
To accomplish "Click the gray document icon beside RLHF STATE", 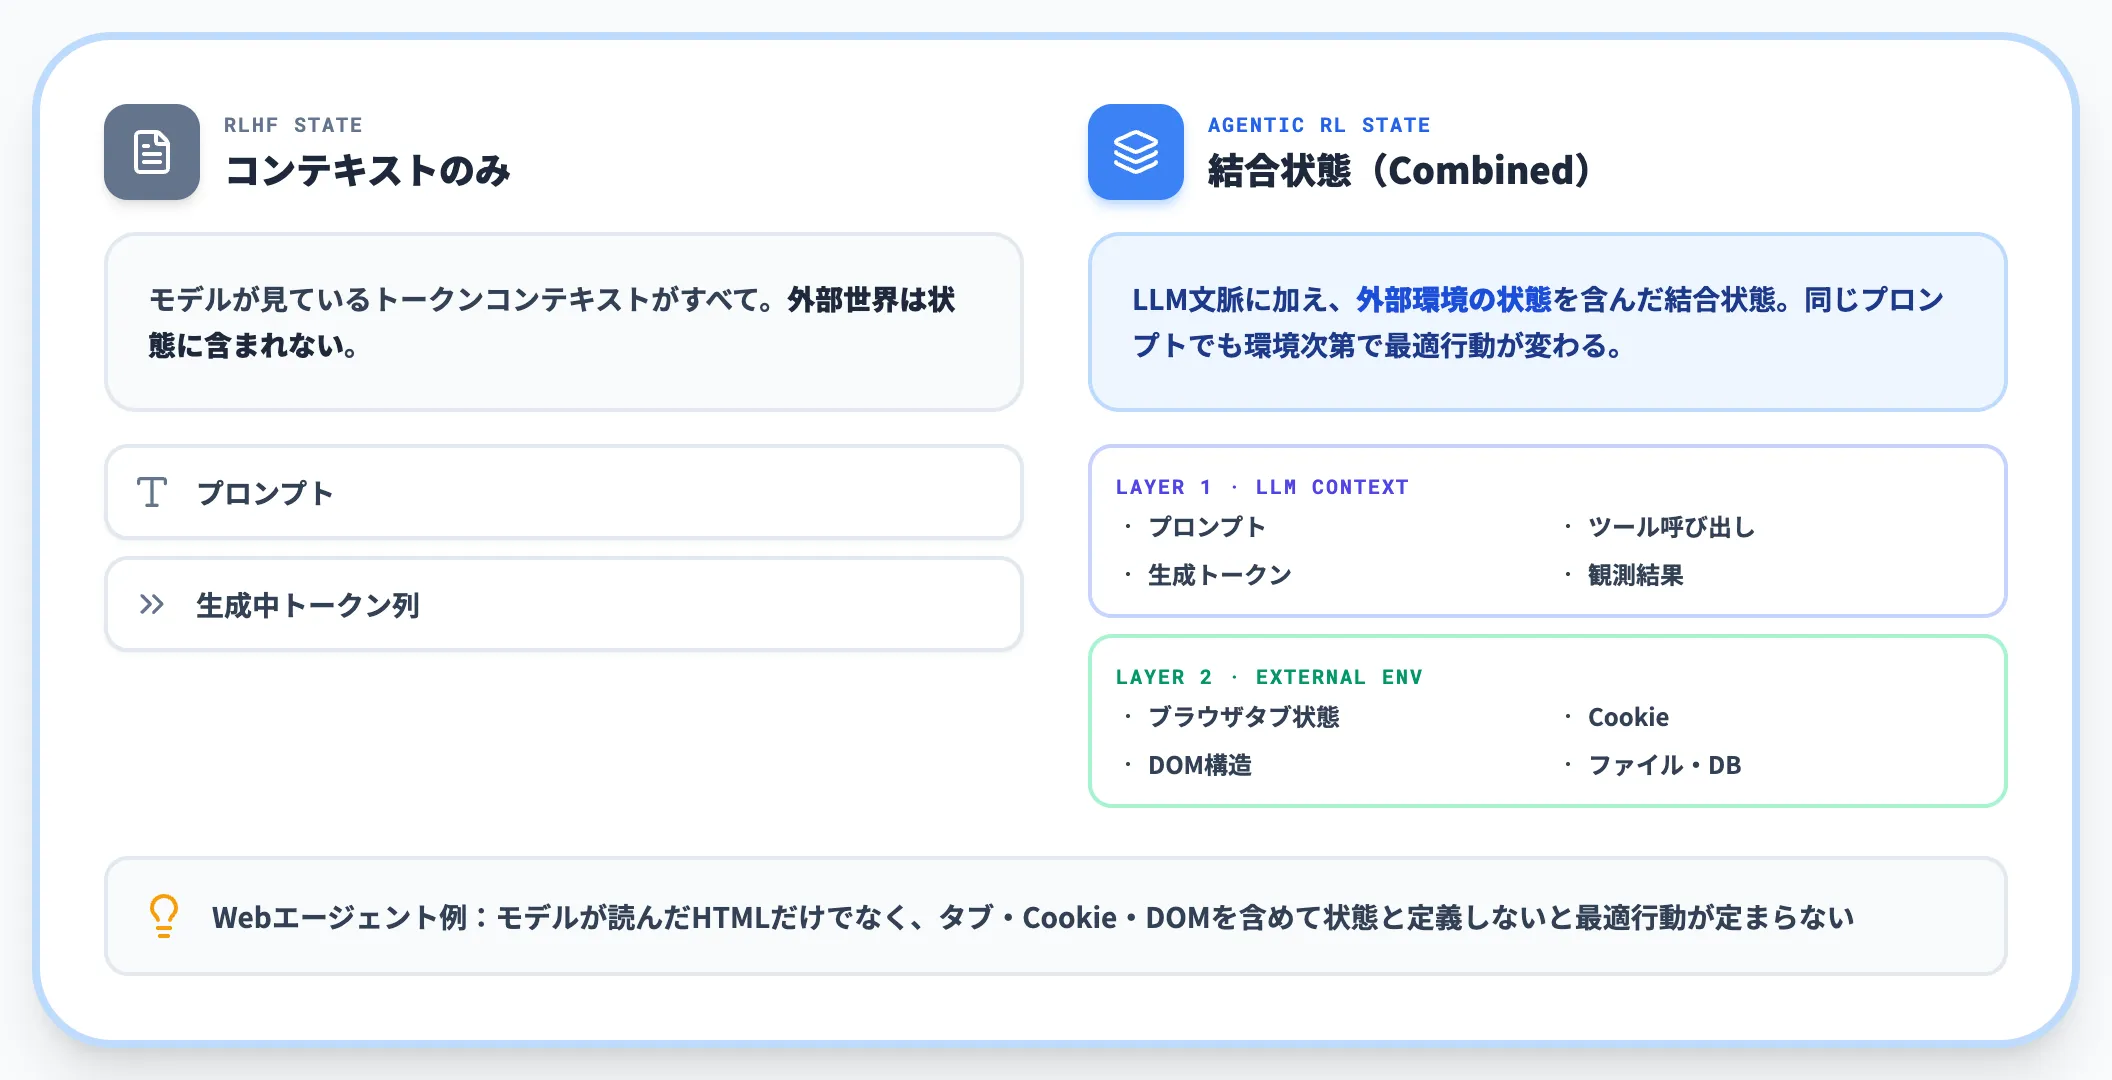I will (x=152, y=152).
